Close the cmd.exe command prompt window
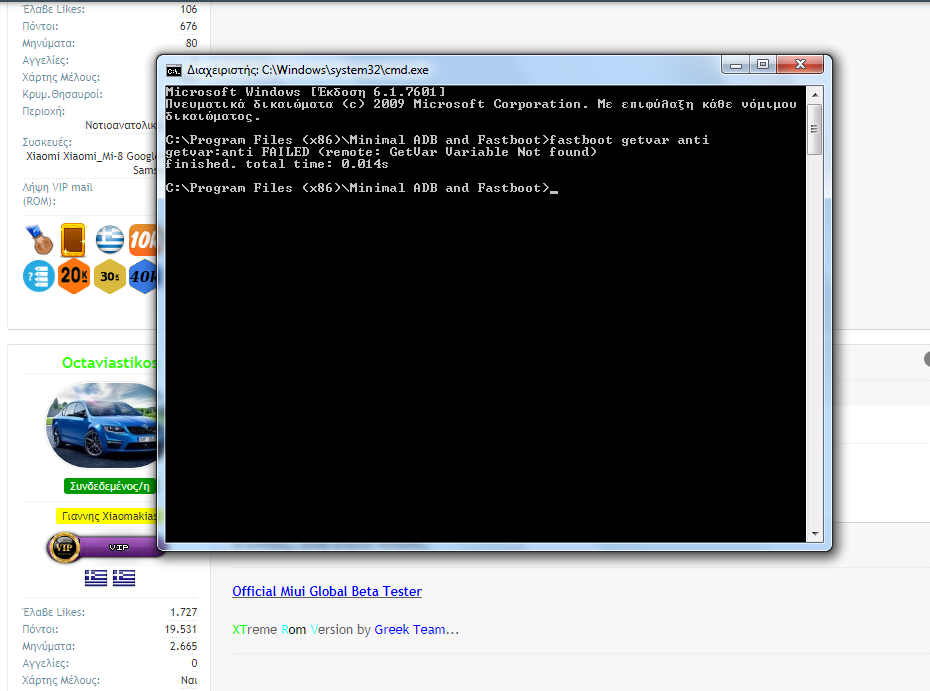 point(799,65)
